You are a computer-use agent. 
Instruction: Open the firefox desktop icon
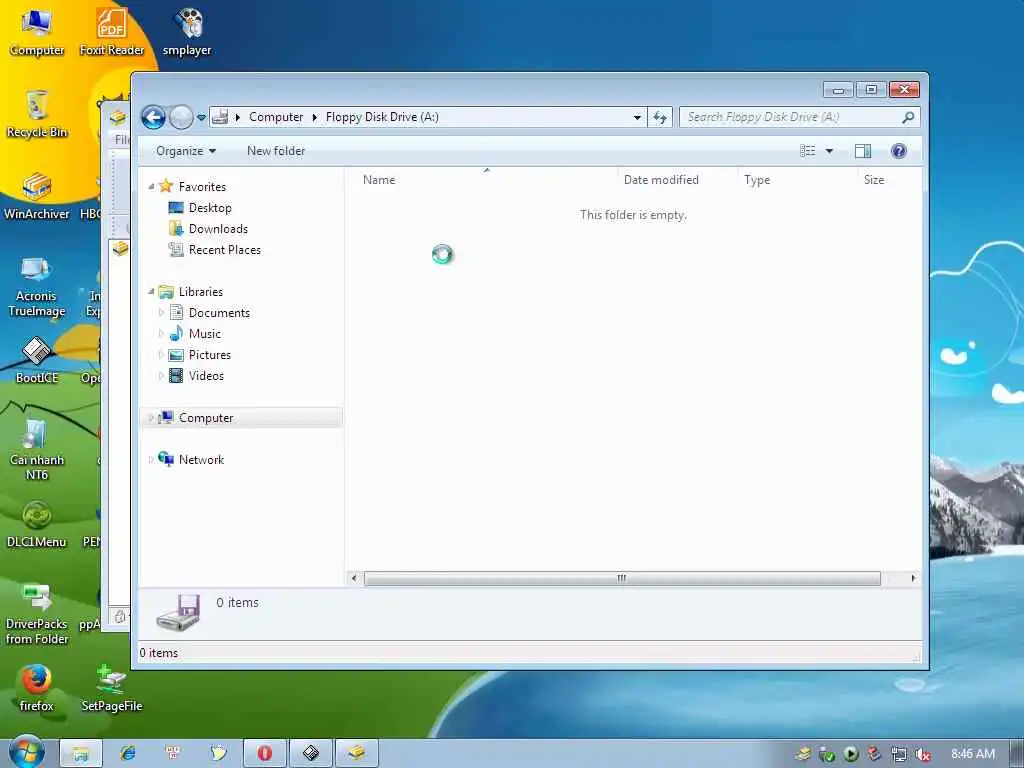[x=37, y=688]
